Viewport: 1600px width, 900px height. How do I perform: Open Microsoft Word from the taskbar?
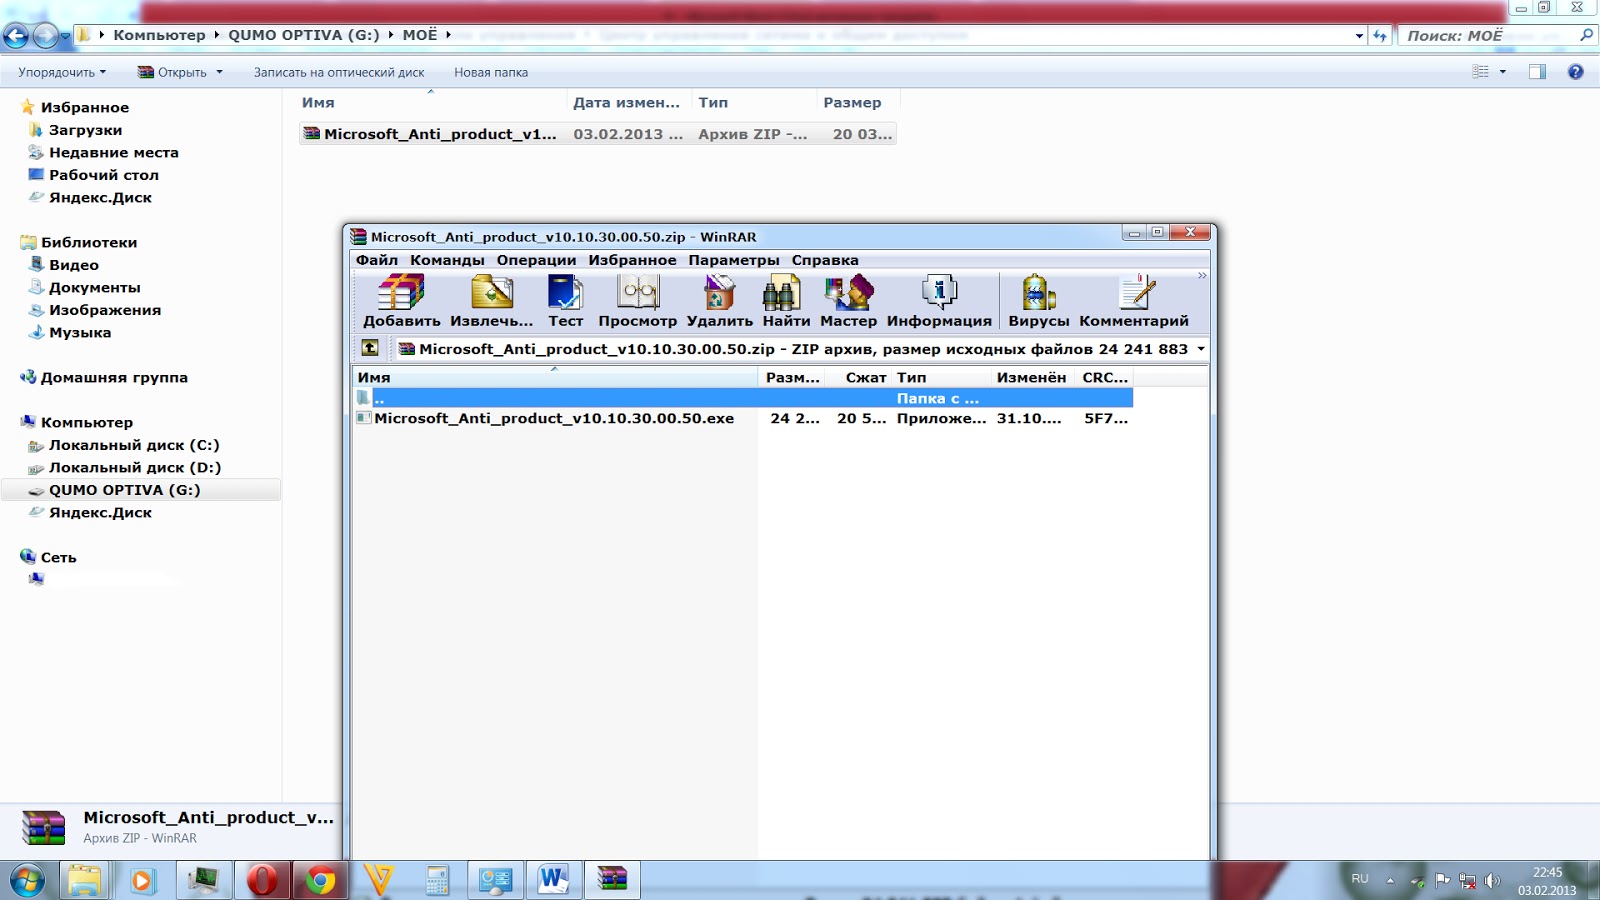[553, 880]
